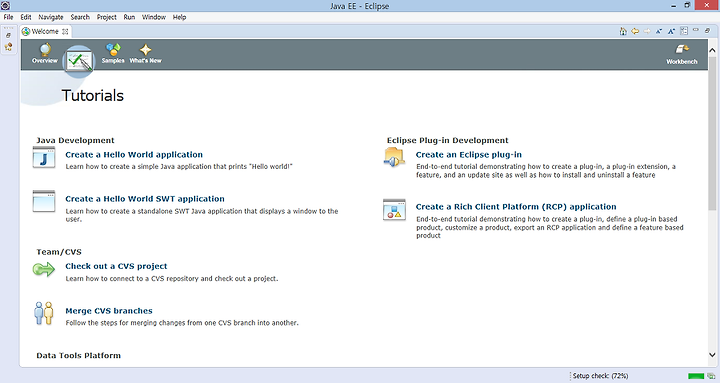The height and width of the screenshot is (383, 720).
Task: Click 'Follow the steps for merging changes' text
Action: [182, 323]
